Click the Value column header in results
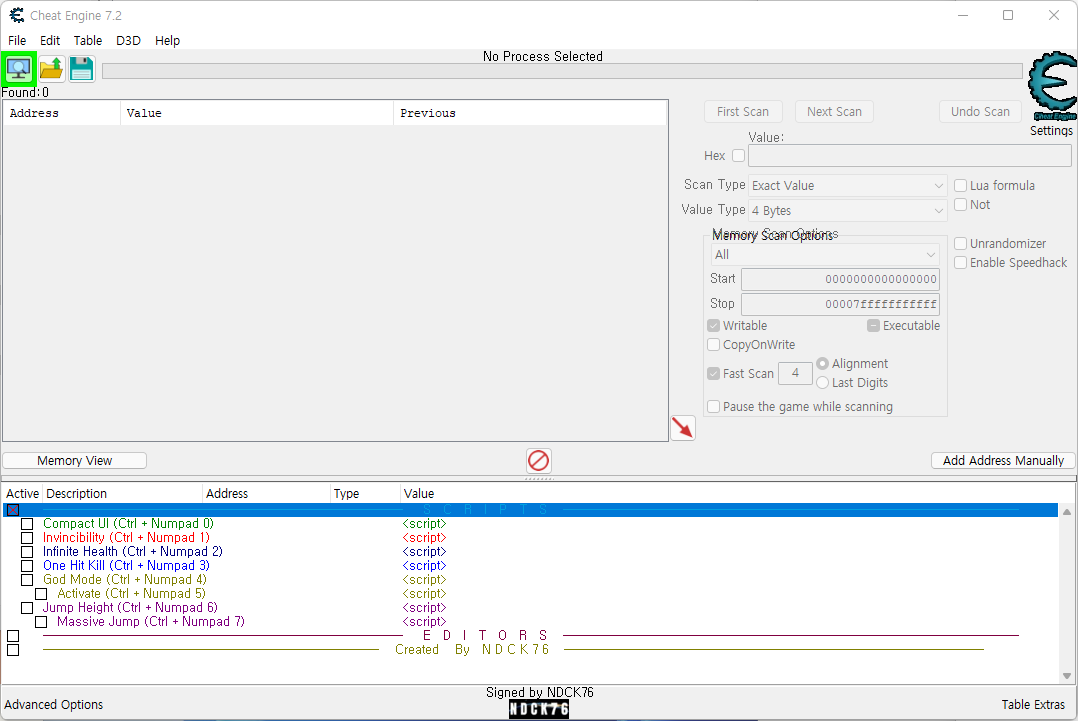The image size is (1078, 721). pos(257,113)
